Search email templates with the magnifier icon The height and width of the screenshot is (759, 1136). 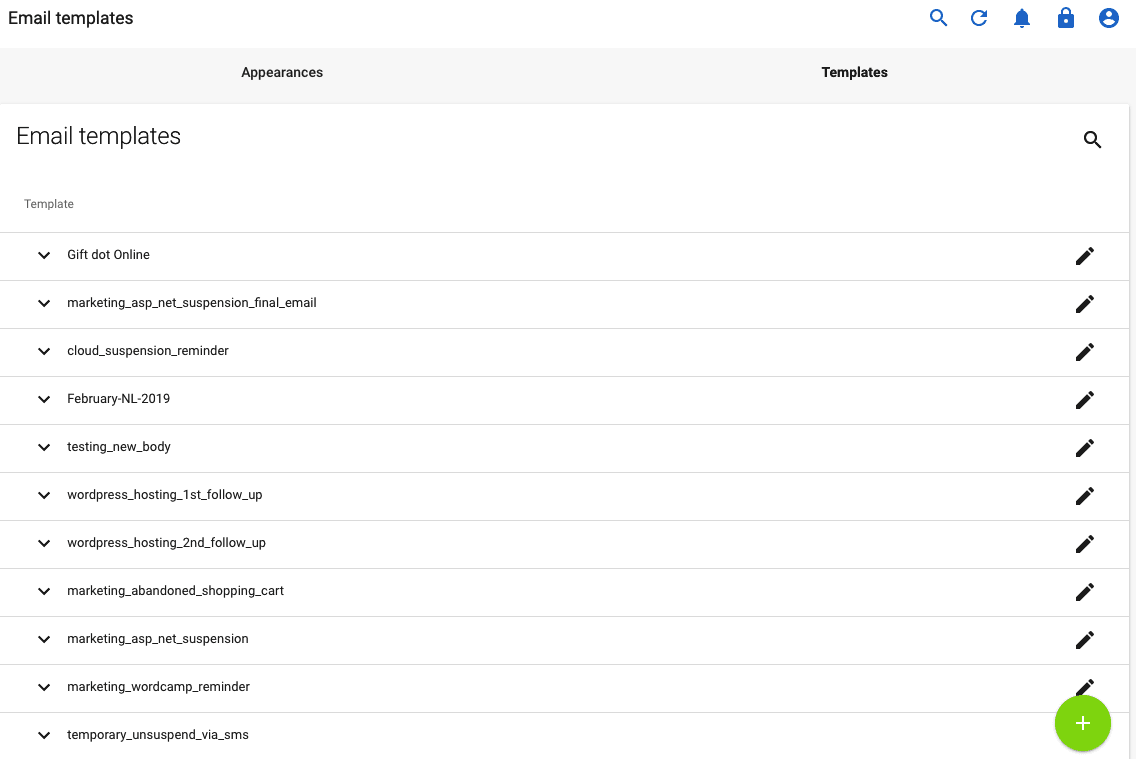(x=1092, y=140)
